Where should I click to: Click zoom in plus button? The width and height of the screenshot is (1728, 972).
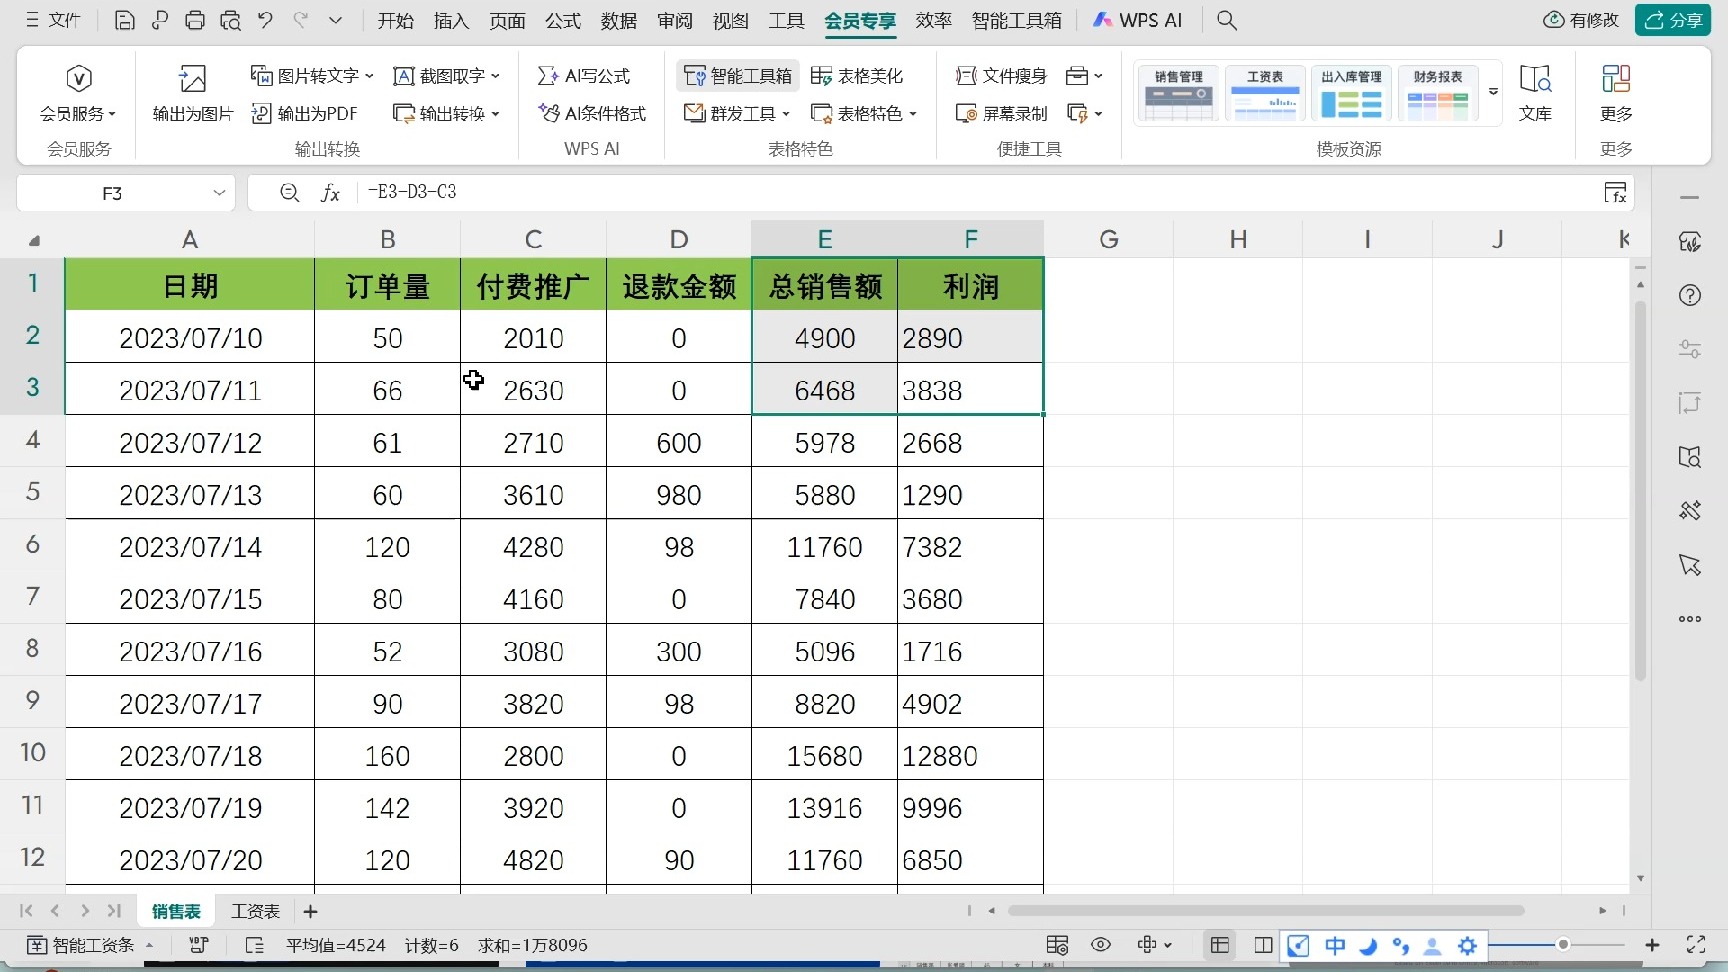(1652, 945)
